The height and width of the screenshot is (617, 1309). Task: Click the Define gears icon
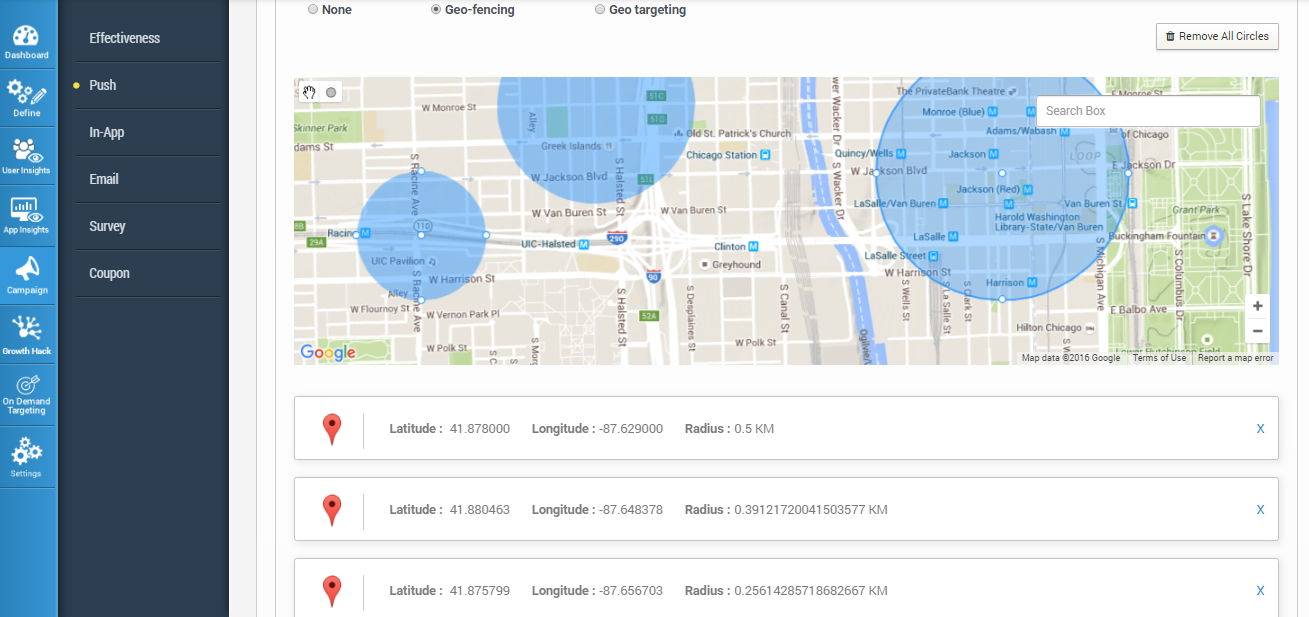point(27,98)
